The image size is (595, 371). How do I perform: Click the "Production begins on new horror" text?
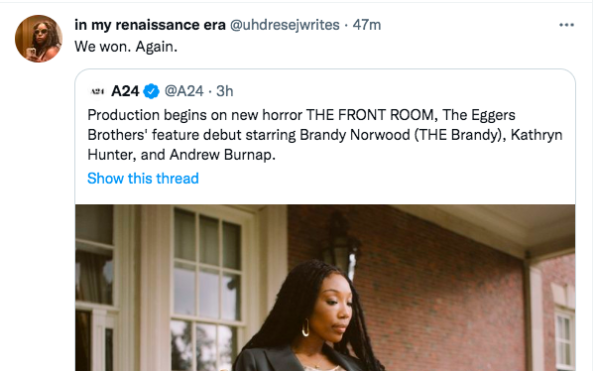[195, 115]
